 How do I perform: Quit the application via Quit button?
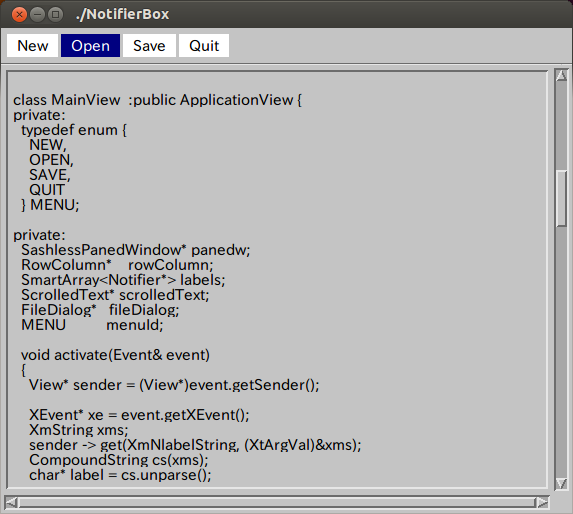pyautogui.click(x=204, y=46)
